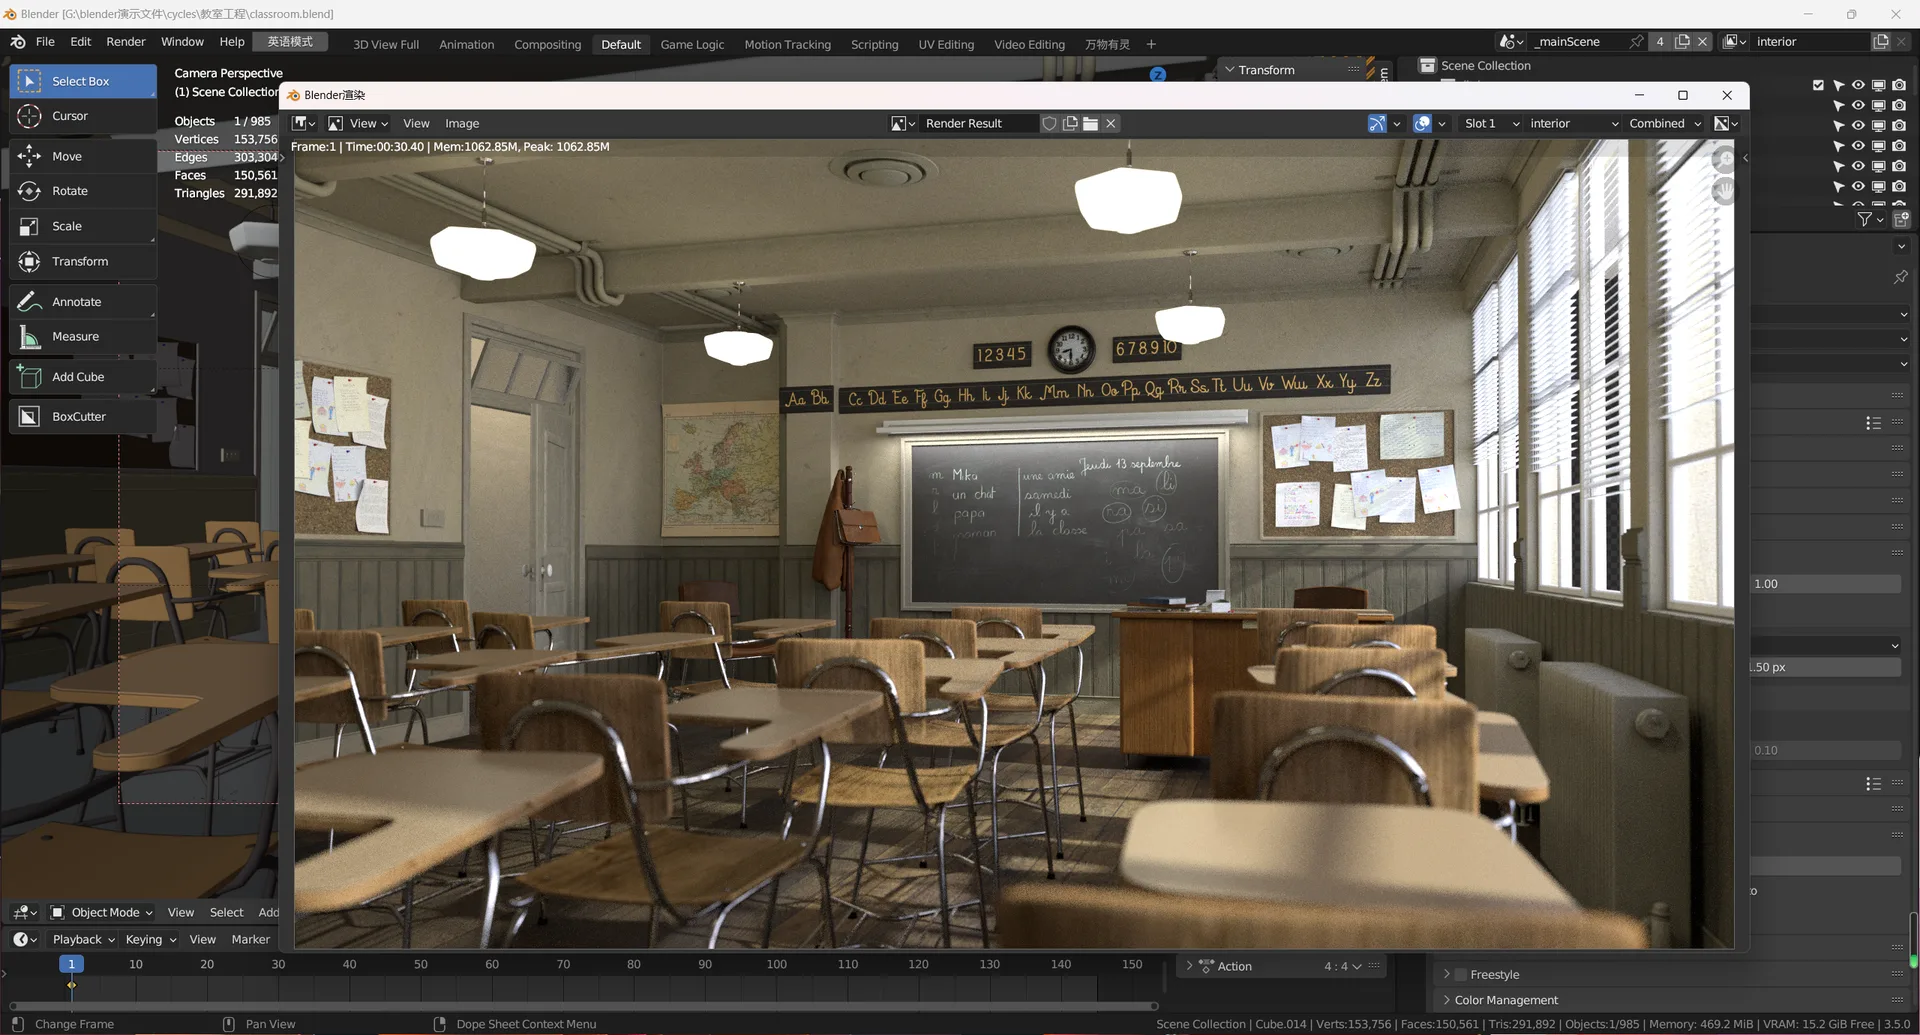The height and width of the screenshot is (1035, 1920).
Task: Switch to Compositing workspace tab
Action: coord(547,44)
